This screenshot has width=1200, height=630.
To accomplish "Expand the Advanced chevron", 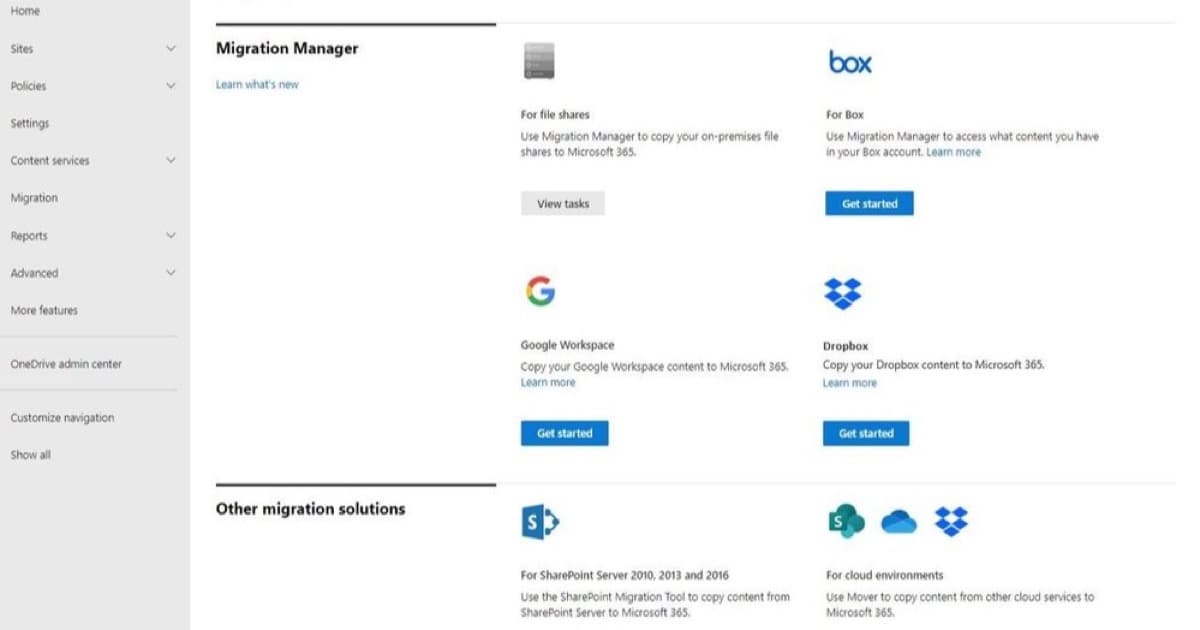I will pos(170,272).
